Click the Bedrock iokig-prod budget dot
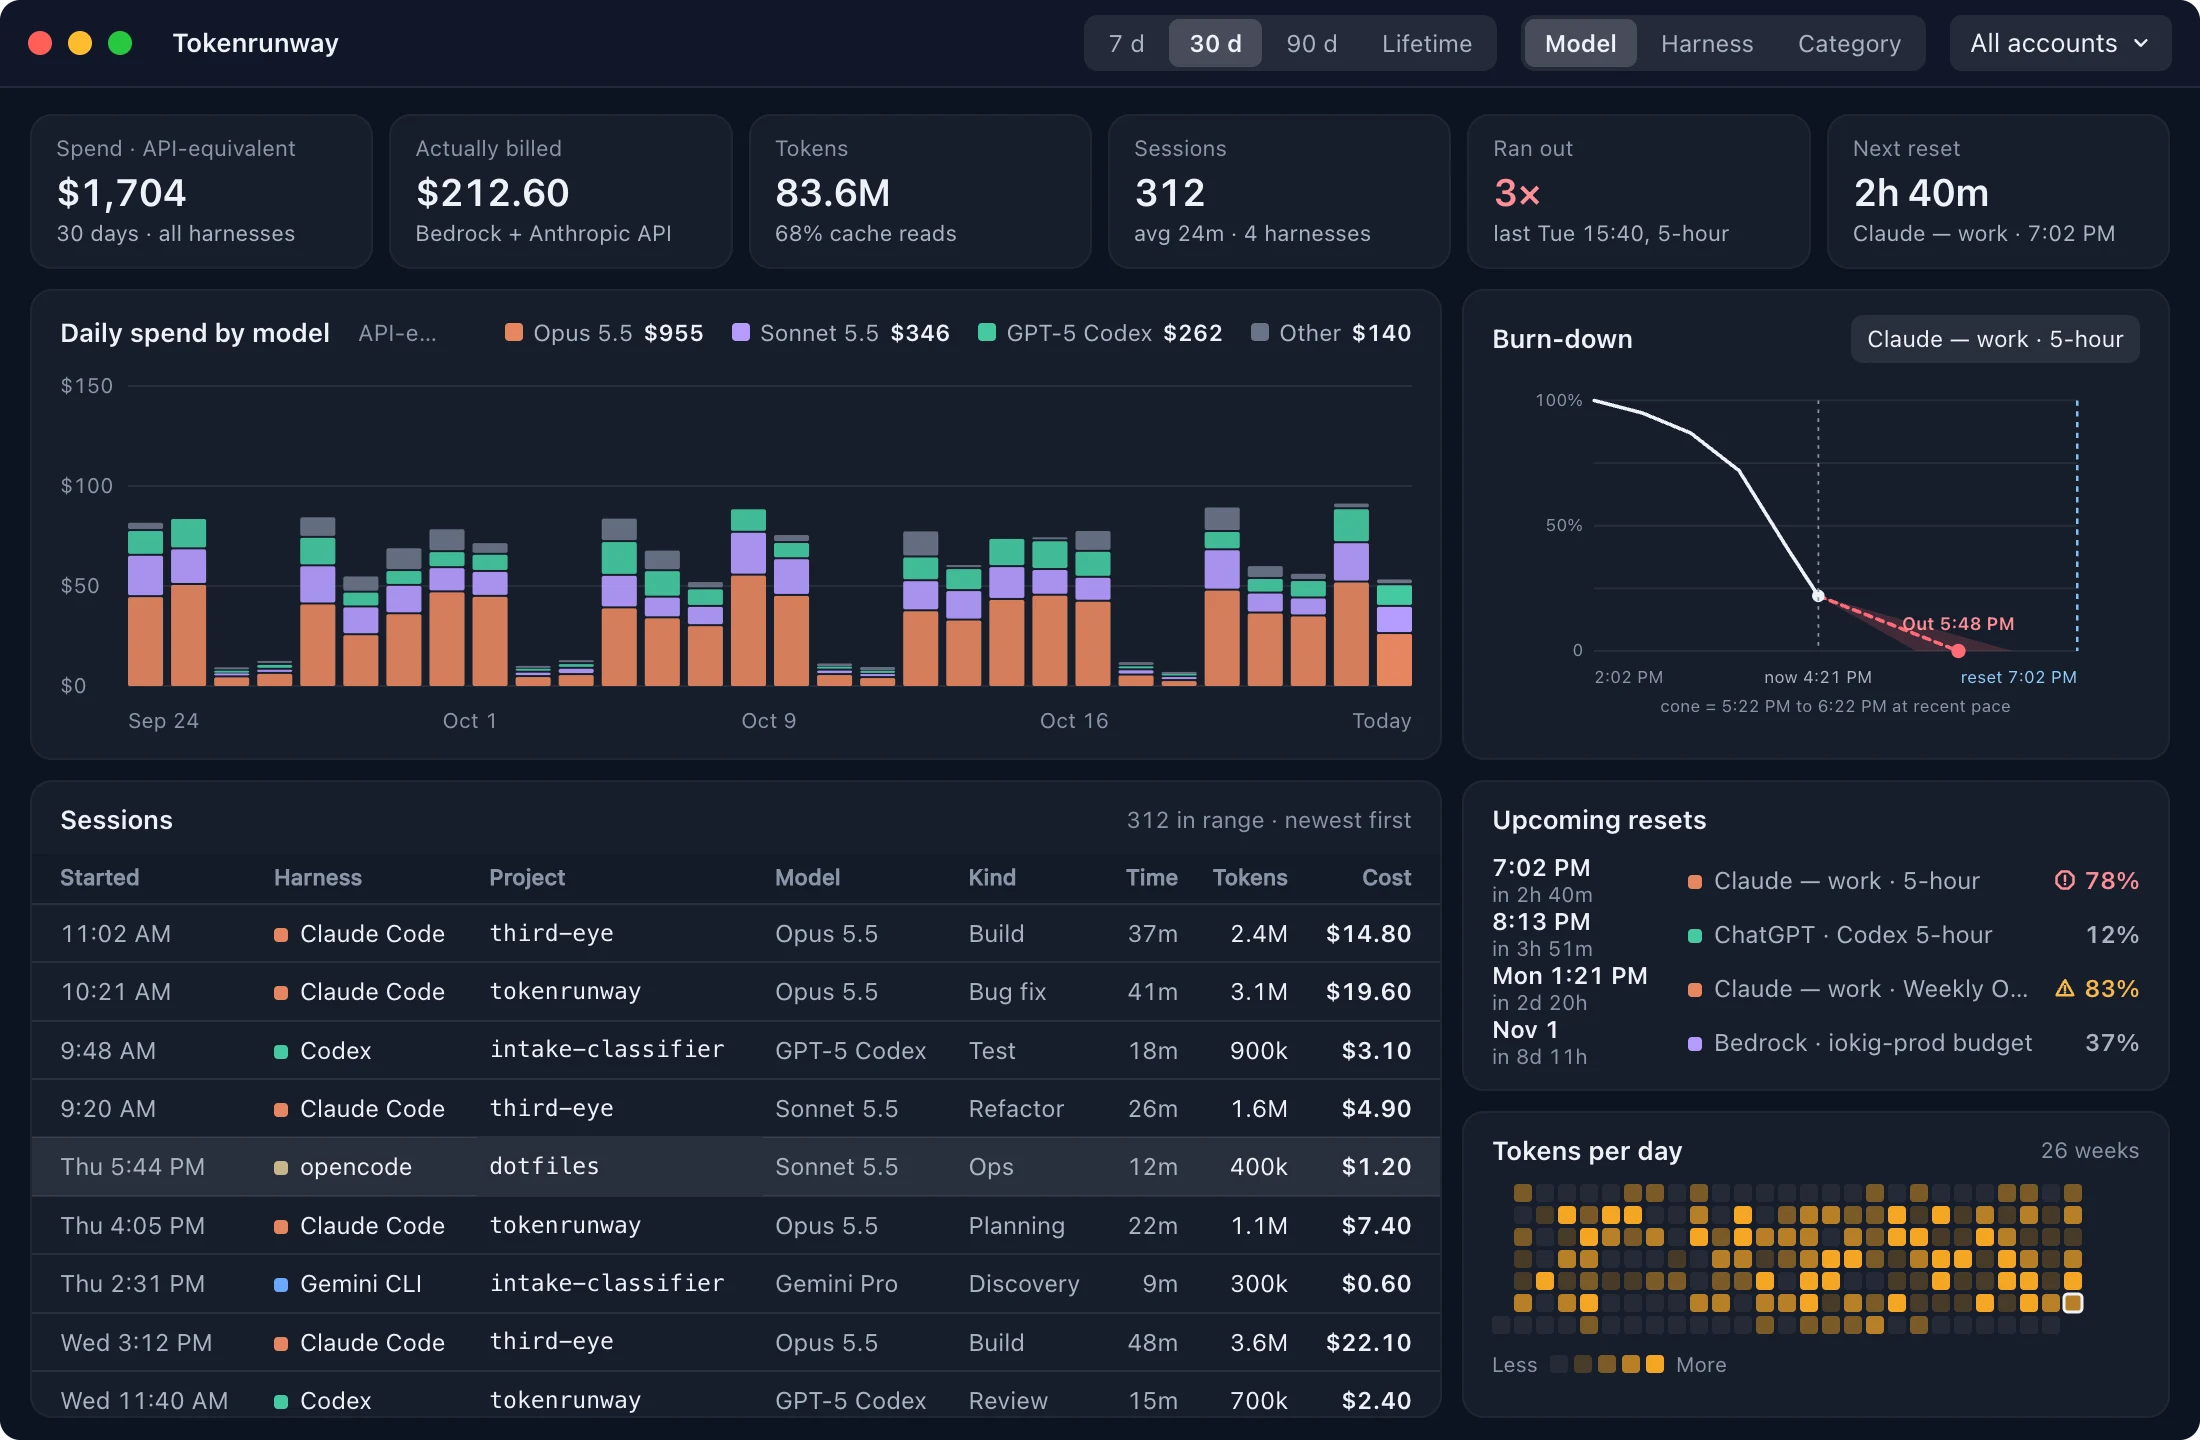 point(1695,1043)
